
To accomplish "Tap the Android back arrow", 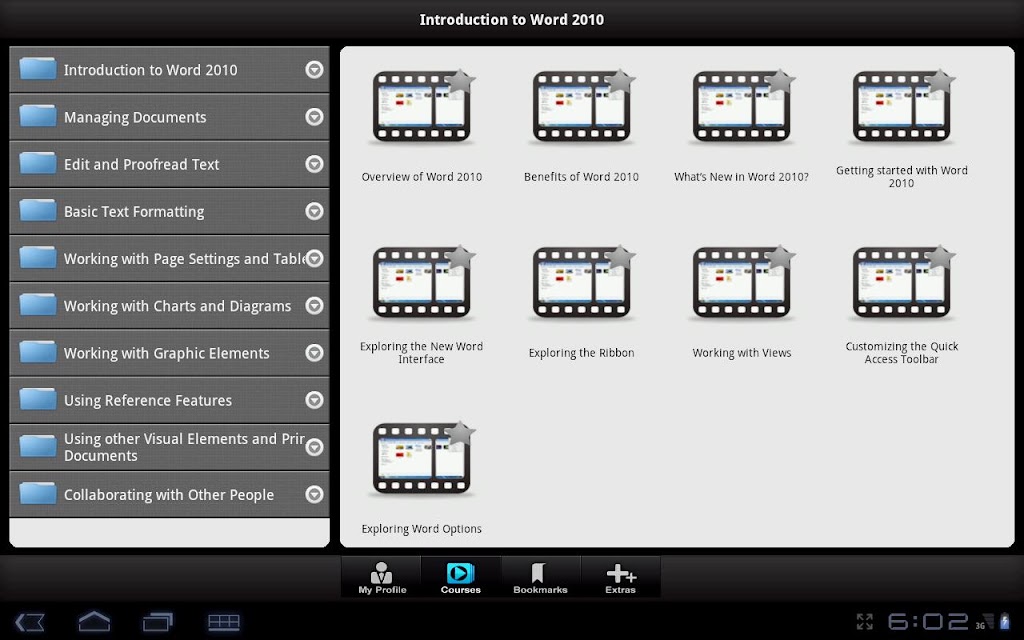I will click(29, 622).
